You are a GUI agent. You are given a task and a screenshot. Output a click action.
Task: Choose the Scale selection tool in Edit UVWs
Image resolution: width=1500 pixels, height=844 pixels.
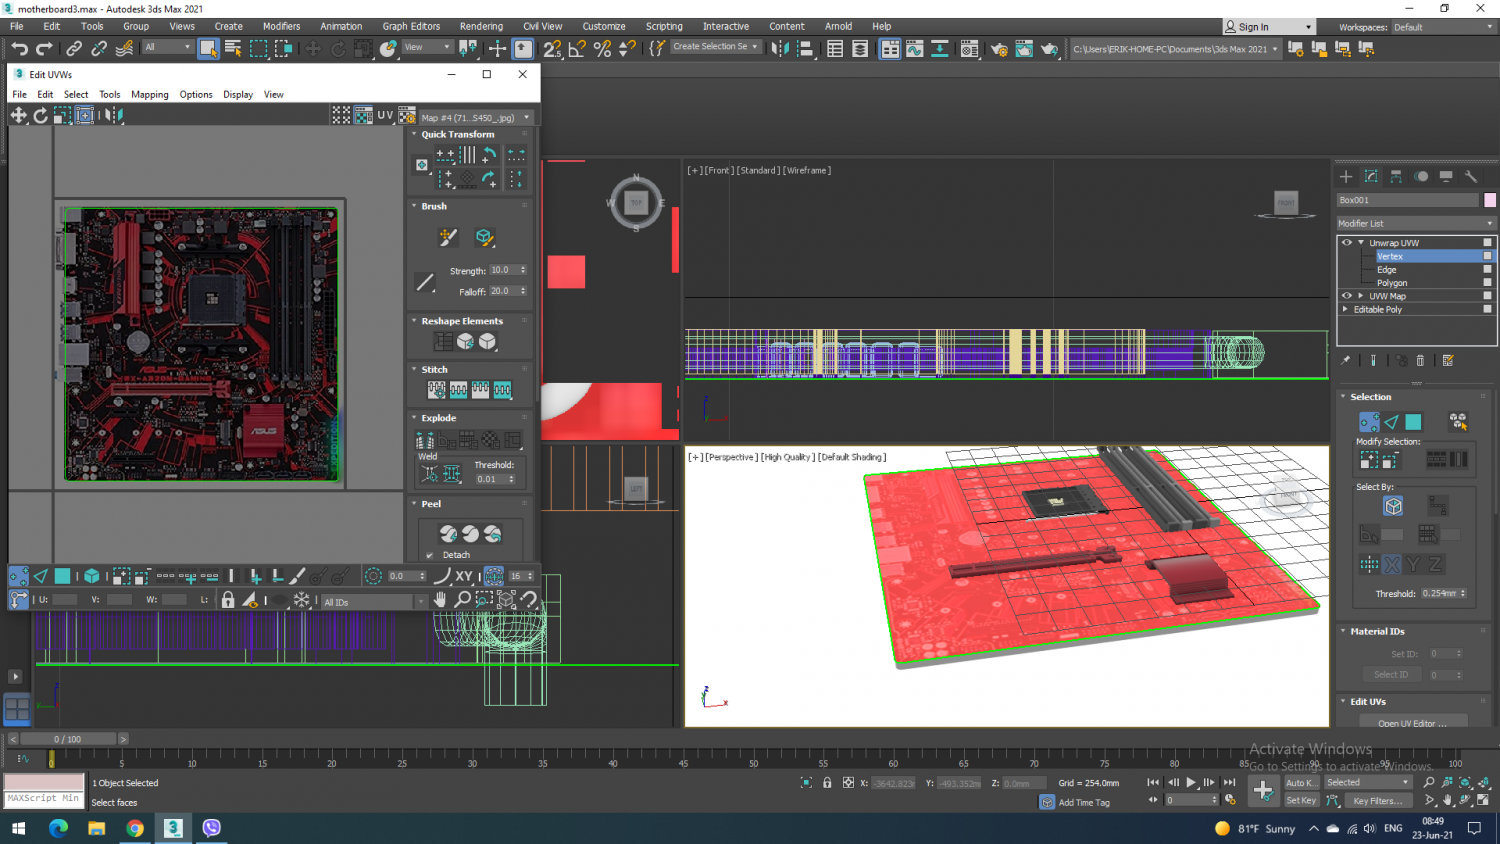(63, 116)
